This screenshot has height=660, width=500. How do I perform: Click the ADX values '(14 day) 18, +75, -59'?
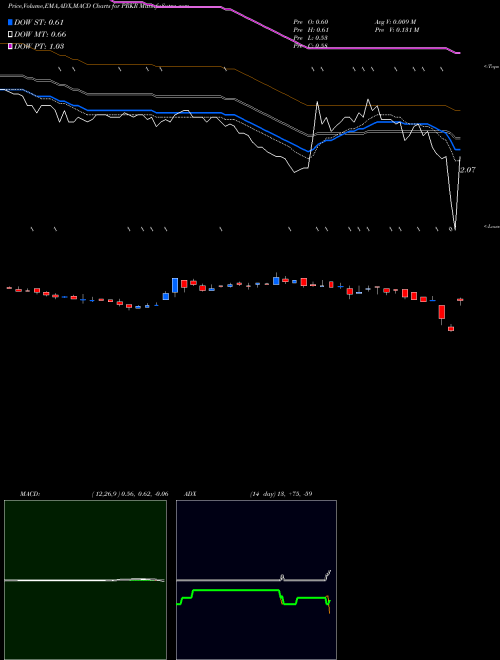281,494
